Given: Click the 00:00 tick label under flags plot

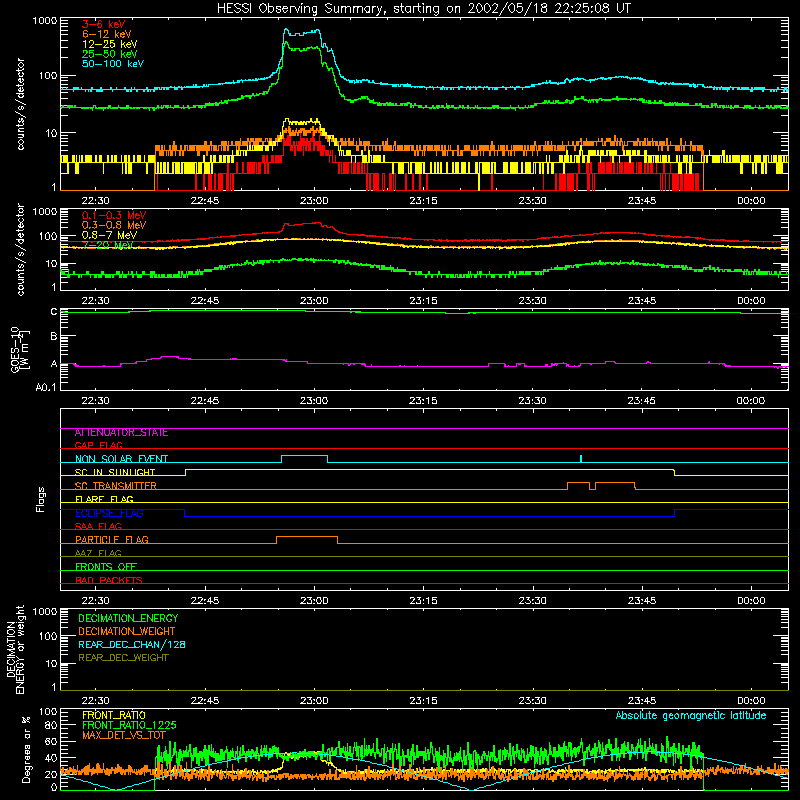Looking at the screenshot, I should click(751, 601).
